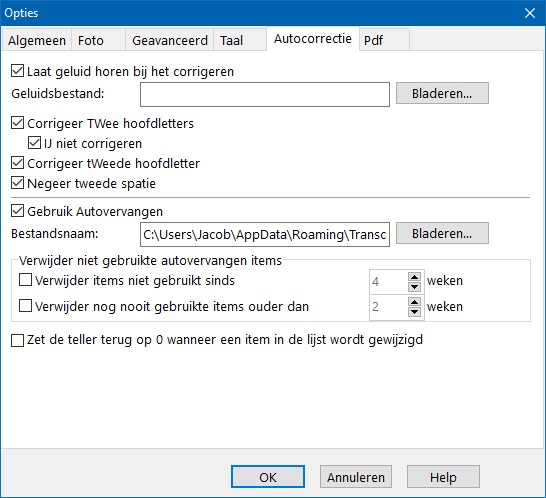Toggle IJ niet corrigeren checkbox
Screen dimensions: 546x498
pos(34,143)
